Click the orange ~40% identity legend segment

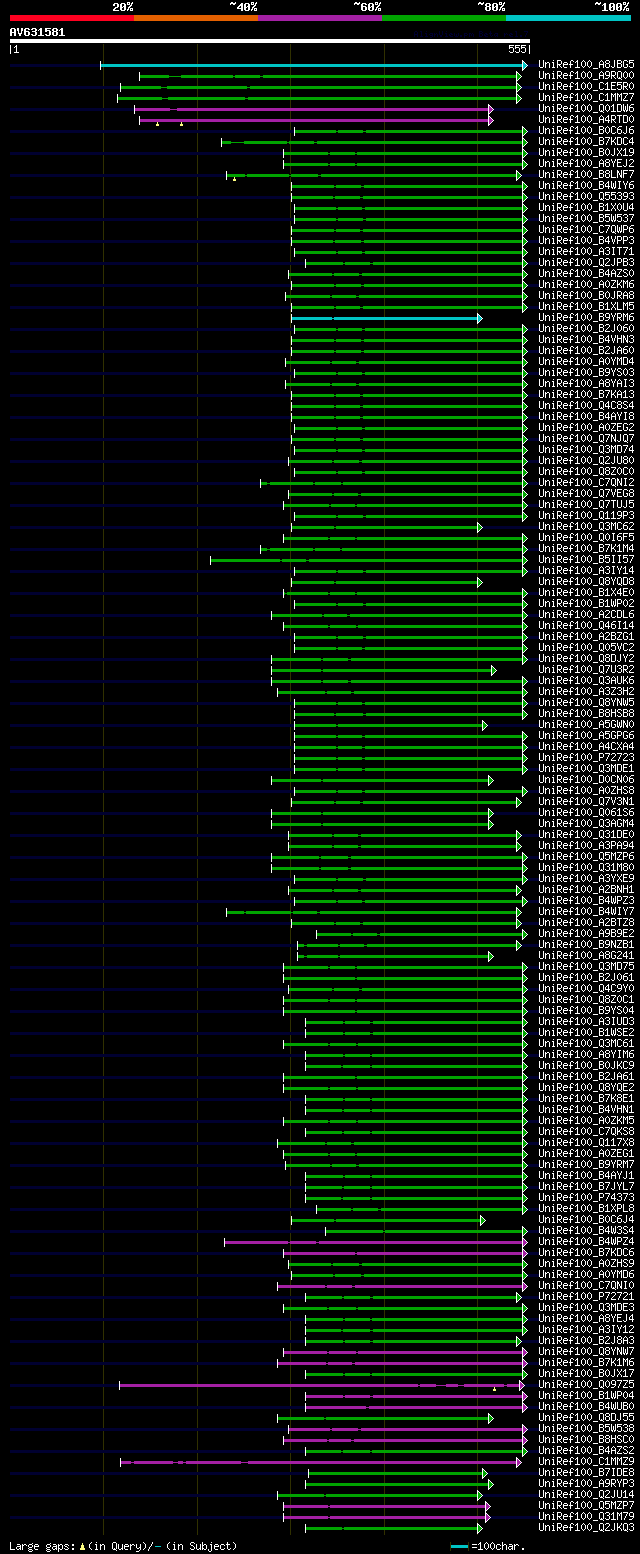196,18
